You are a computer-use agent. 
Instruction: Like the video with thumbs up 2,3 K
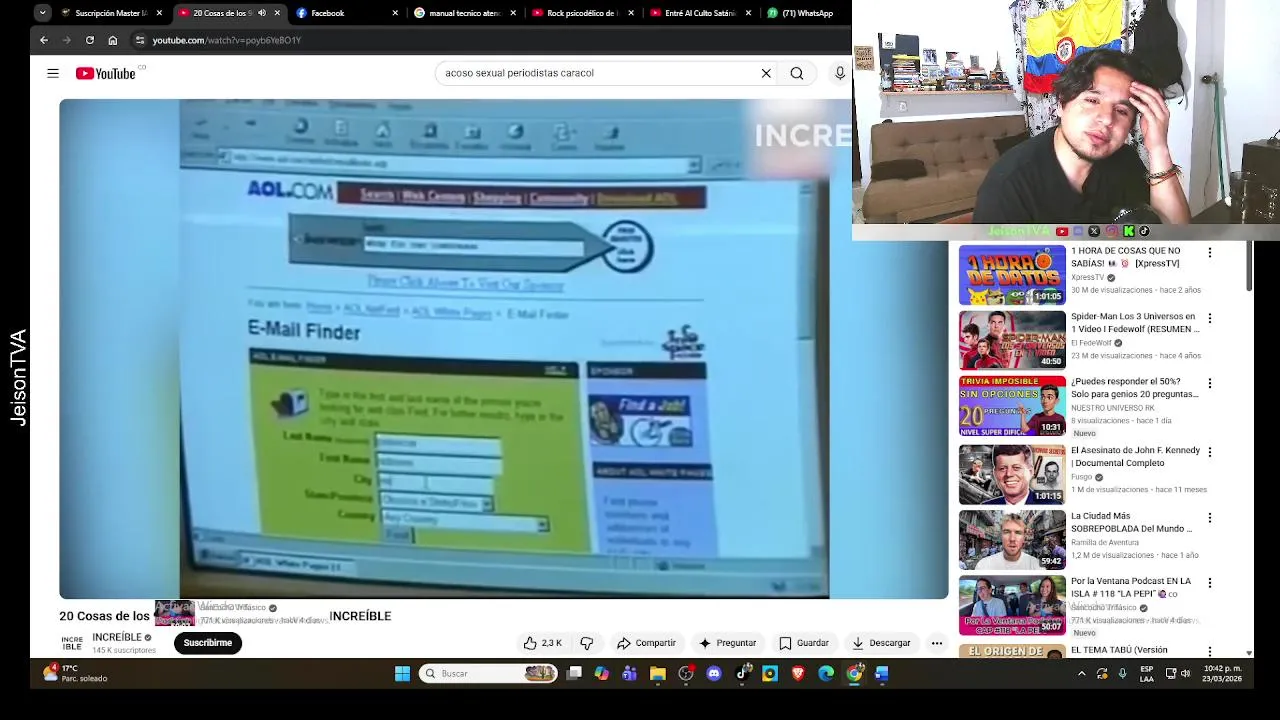coord(542,643)
